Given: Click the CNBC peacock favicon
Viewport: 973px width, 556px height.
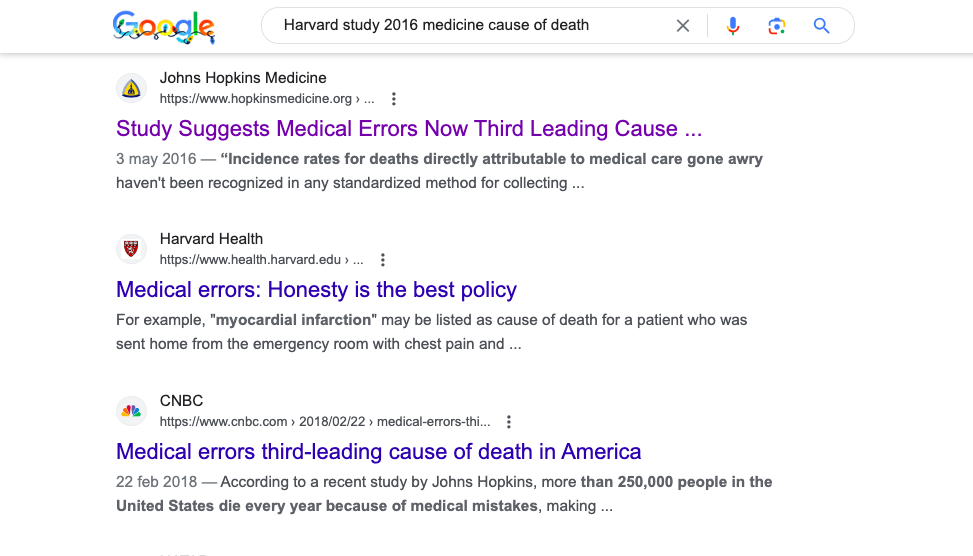Looking at the screenshot, I should 132,411.
